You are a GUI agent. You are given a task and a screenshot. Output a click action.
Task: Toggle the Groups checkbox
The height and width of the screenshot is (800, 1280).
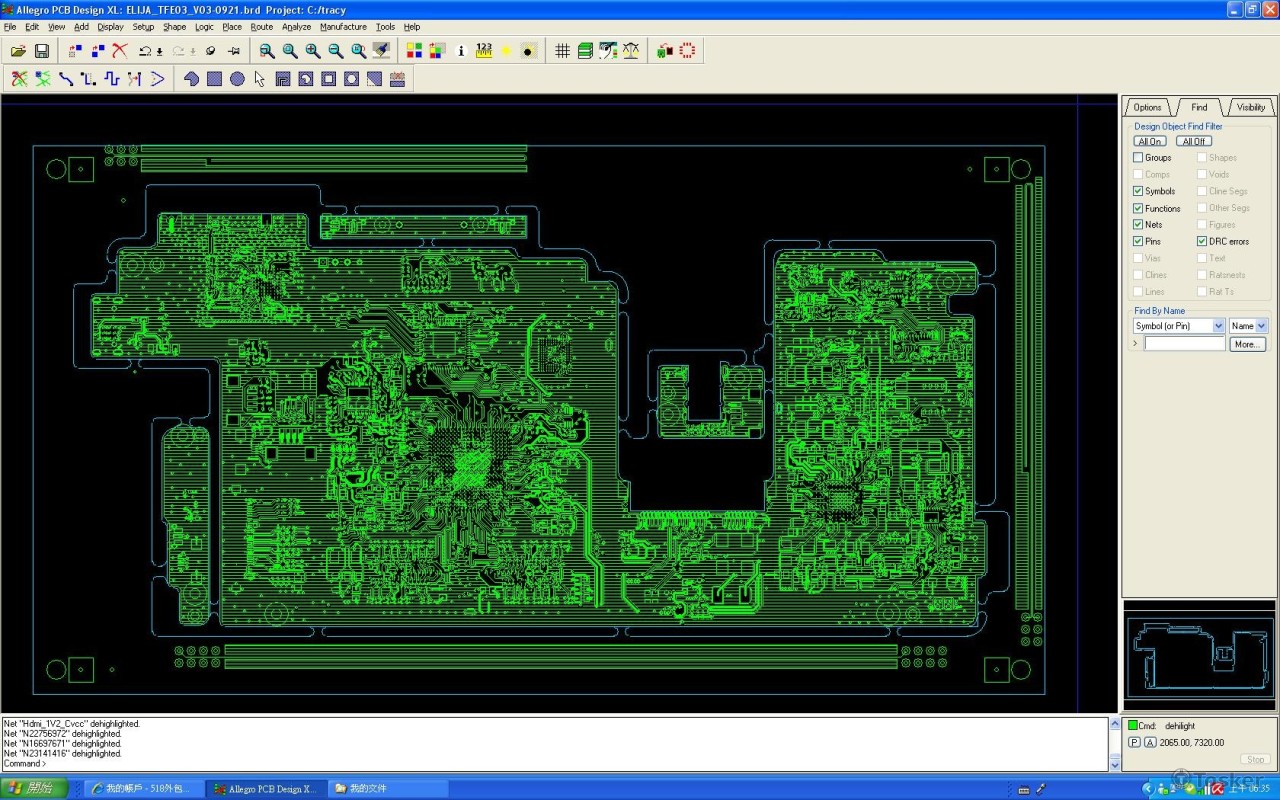[1138, 158]
